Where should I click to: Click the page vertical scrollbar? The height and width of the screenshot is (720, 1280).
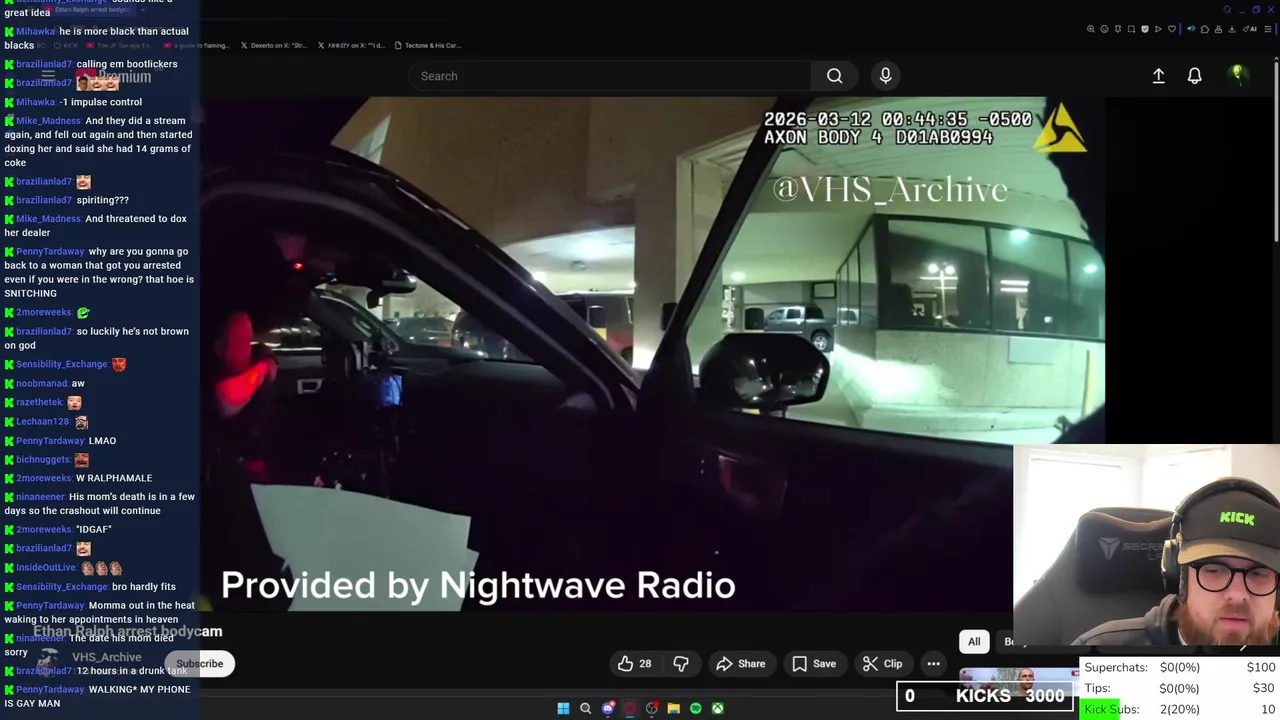coord(1276,150)
